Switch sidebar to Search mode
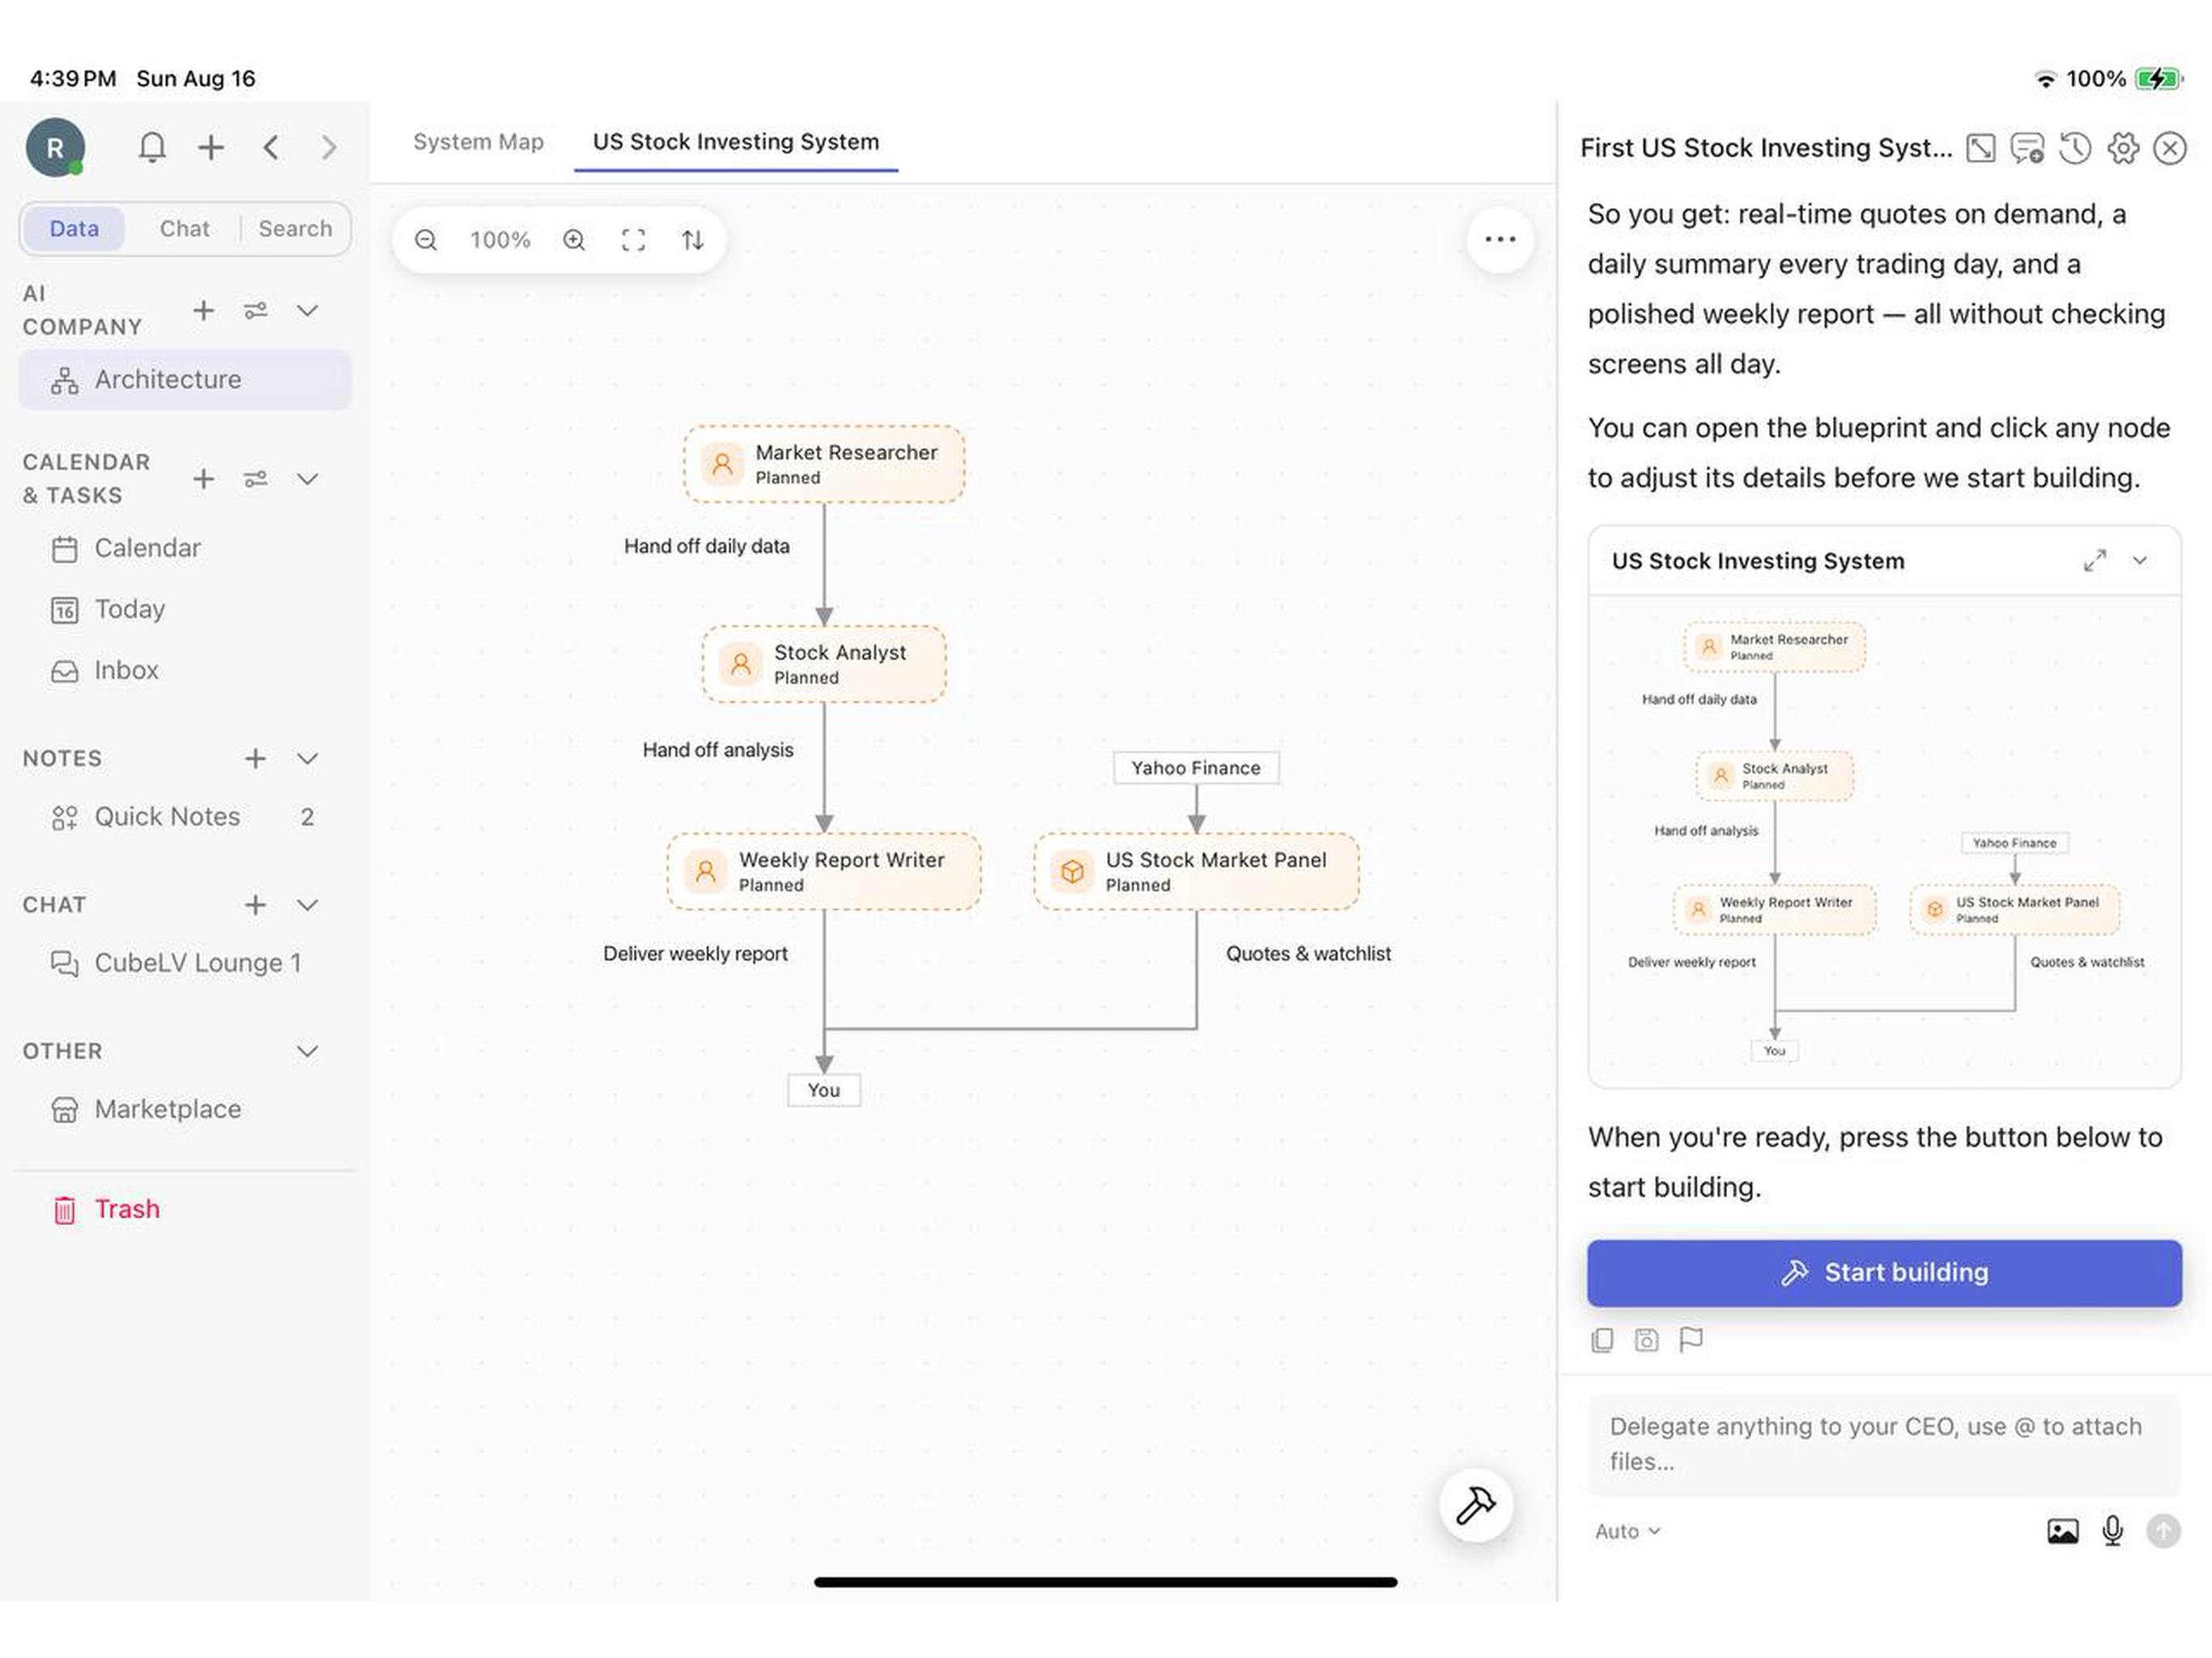This screenshot has width=2212, height=1658. point(295,229)
